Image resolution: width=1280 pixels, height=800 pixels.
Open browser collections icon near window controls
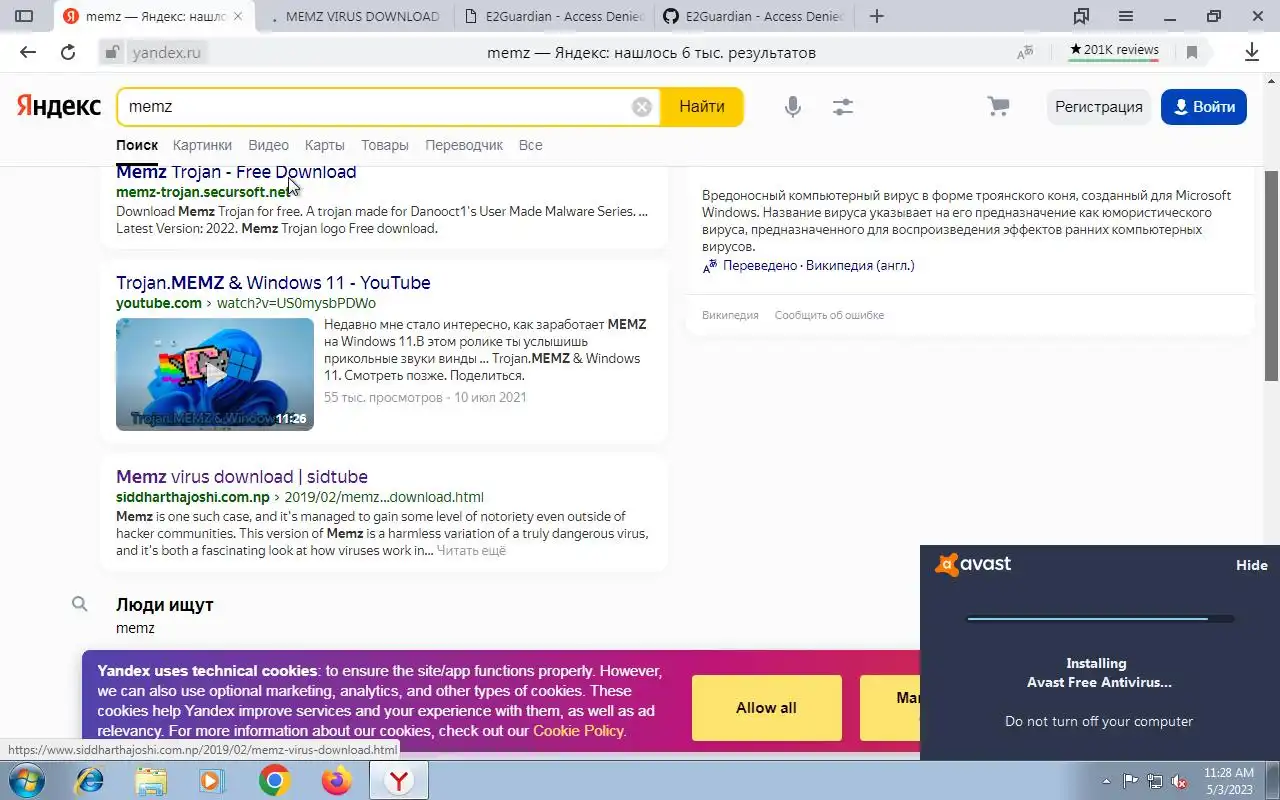pos(1081,16)
